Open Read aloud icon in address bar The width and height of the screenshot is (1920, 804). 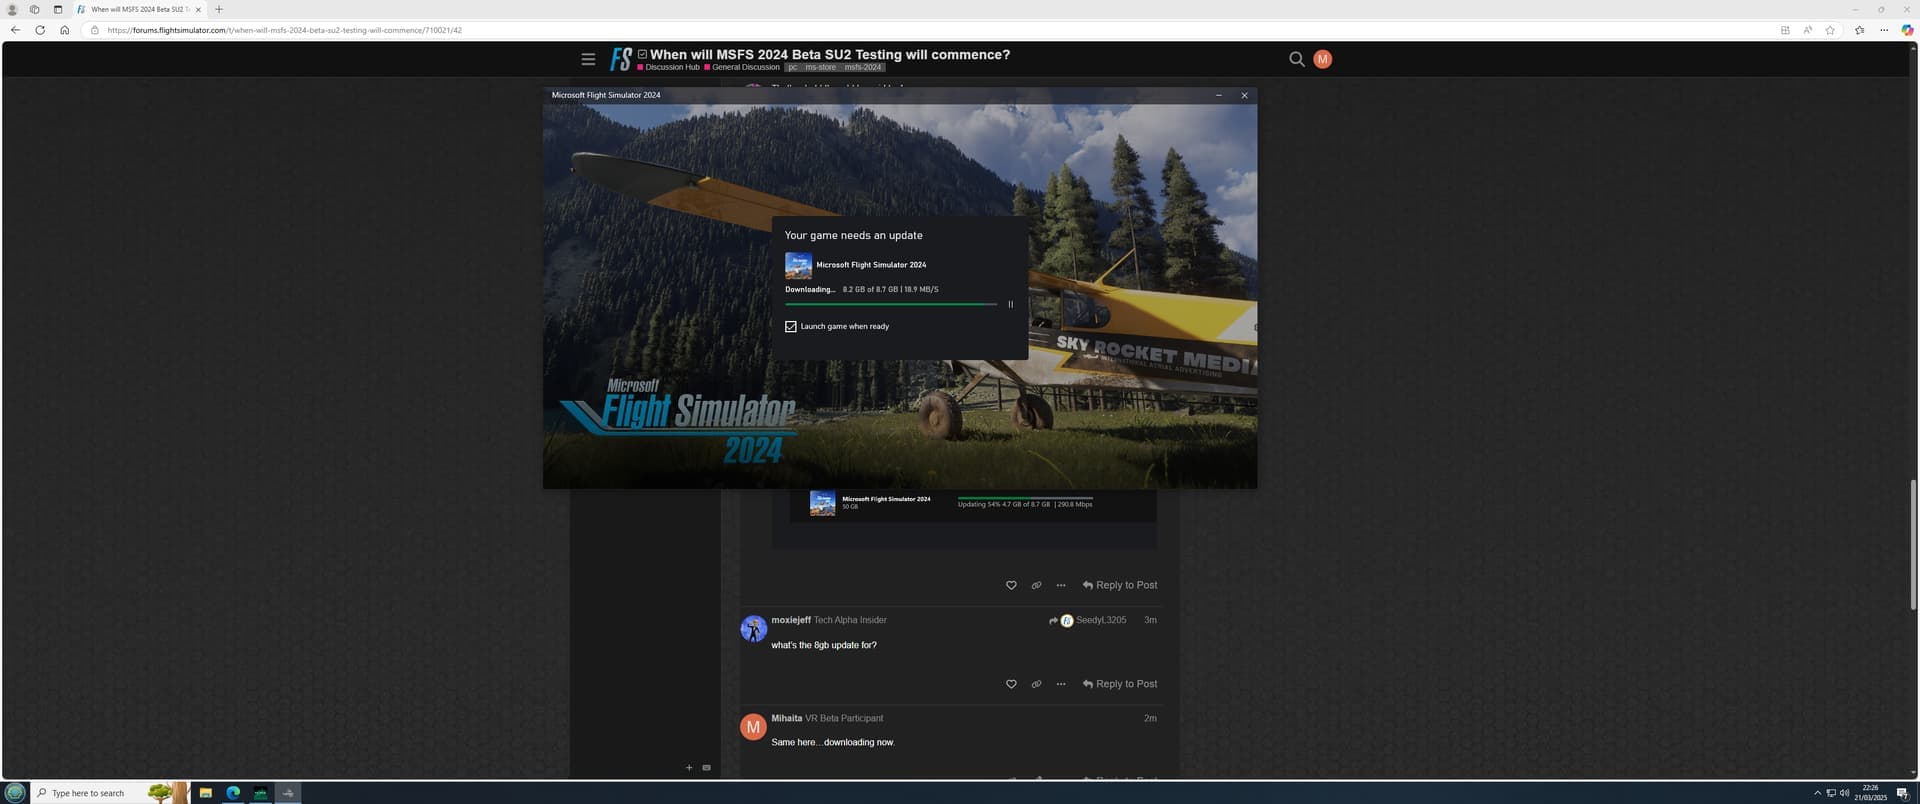1807,30
